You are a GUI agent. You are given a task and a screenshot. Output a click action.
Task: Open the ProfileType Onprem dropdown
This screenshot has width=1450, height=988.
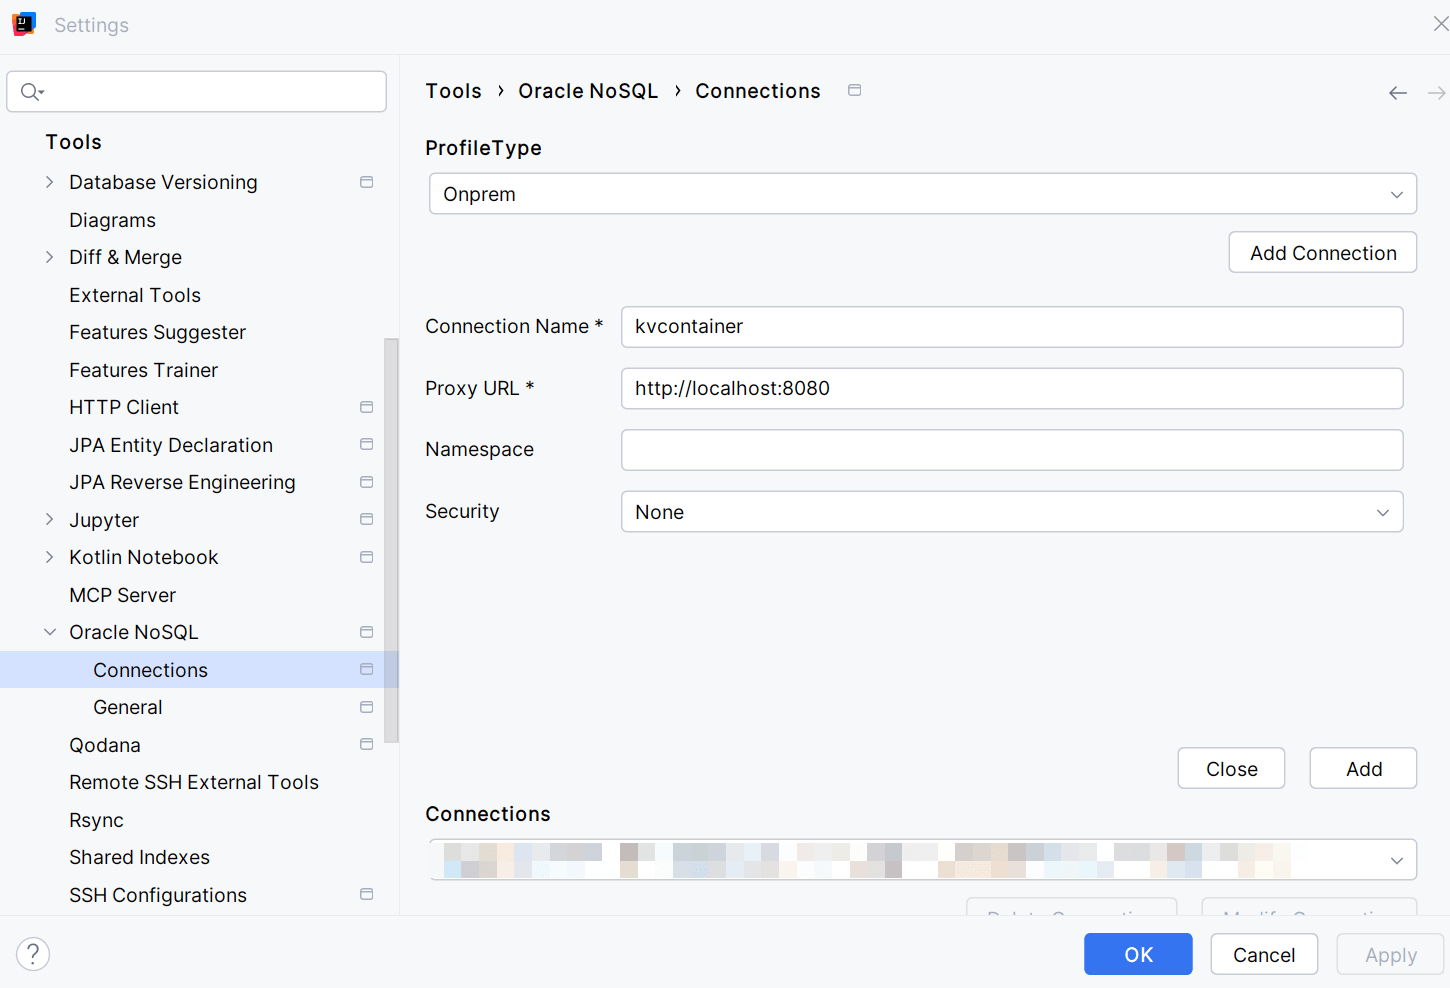923,194
